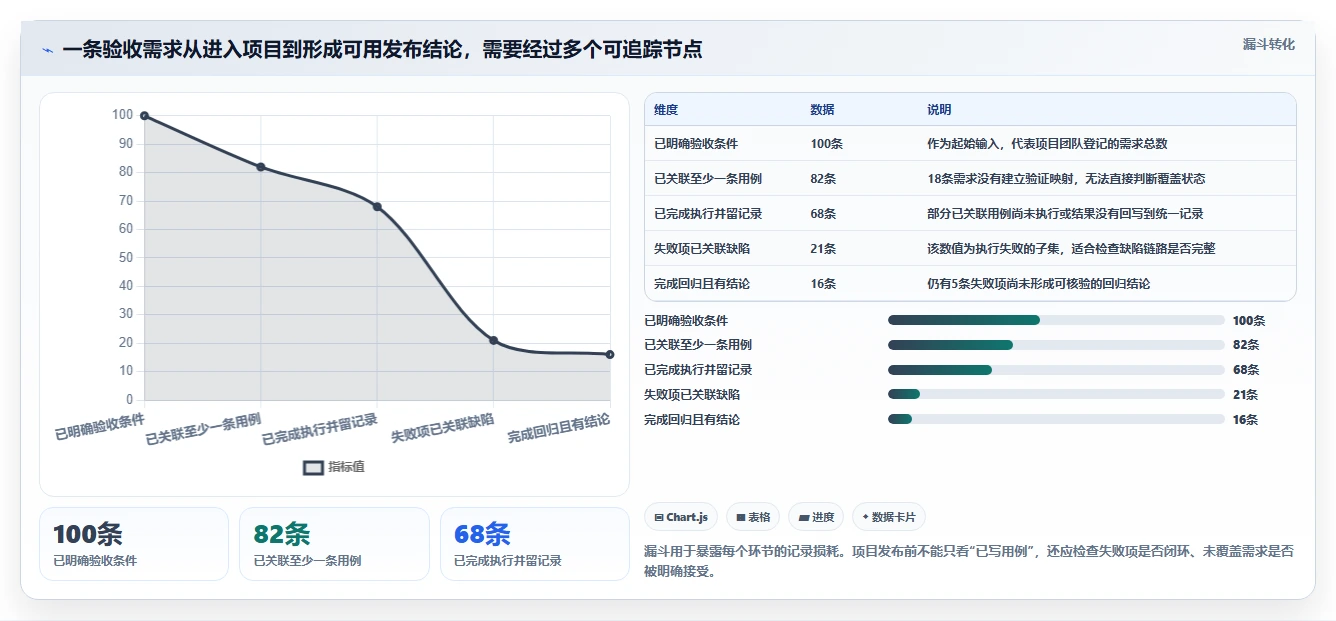The width and height of the screenshot is (1336, 621).
Task: Click table data cell 68条
Action: 823,214
